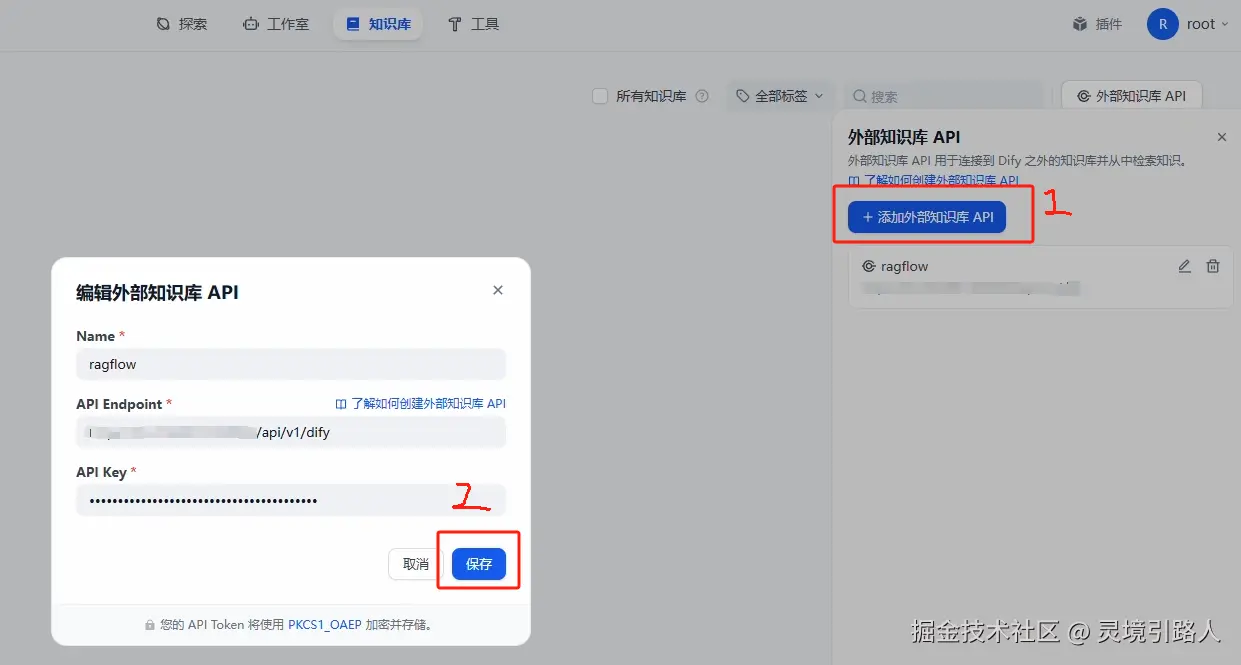Save the API settings with 保存
This screenshot has height=665, width=1241.
coord(478,563)
